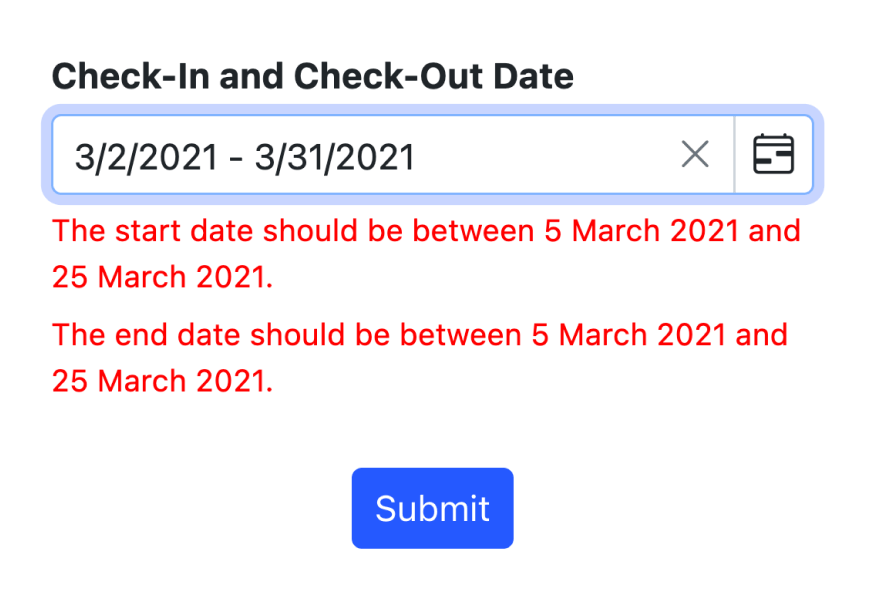Clear the entered dates with the X

pos(695,154)
